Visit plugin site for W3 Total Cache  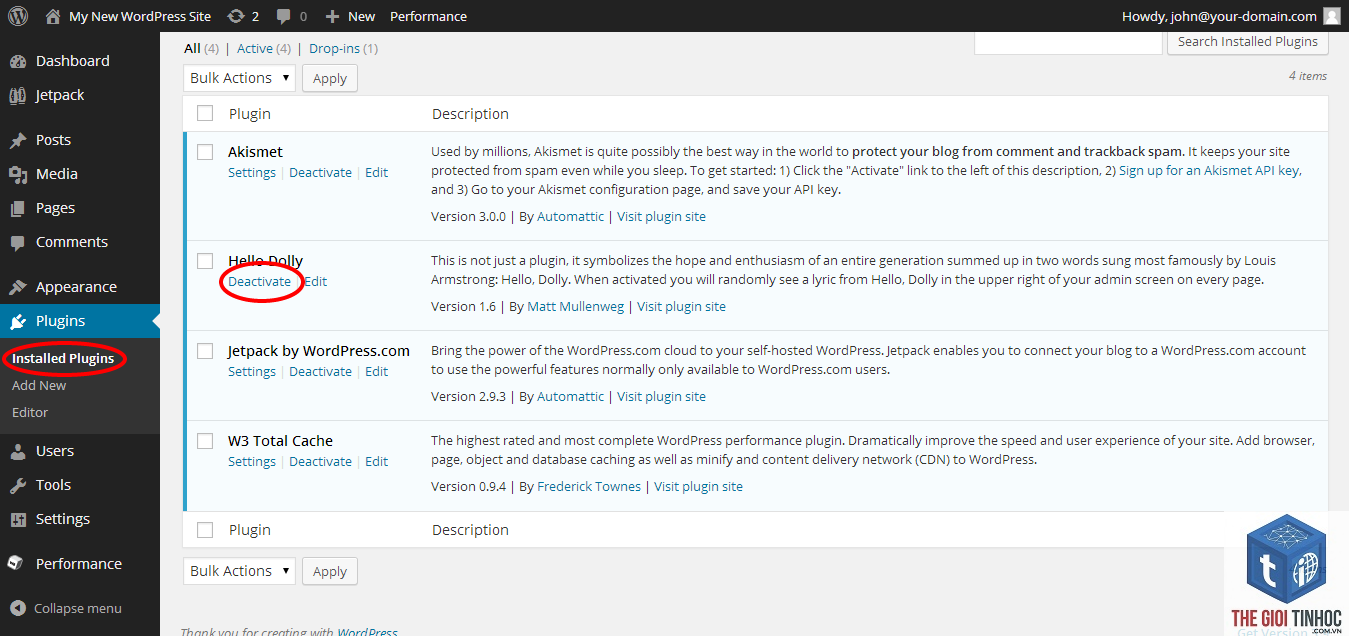coord(698,486)
